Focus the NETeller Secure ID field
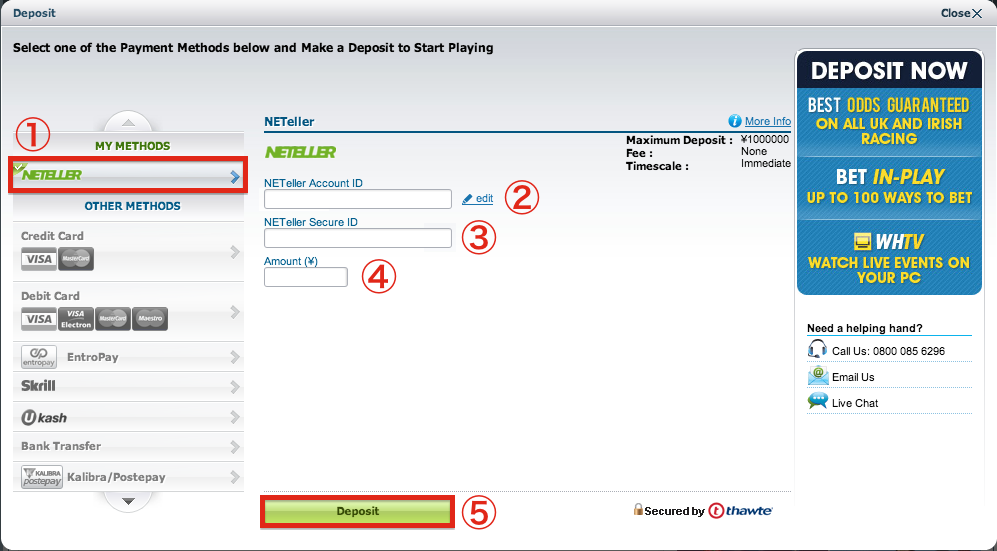The image size is (997, 551). coord(358,238)
